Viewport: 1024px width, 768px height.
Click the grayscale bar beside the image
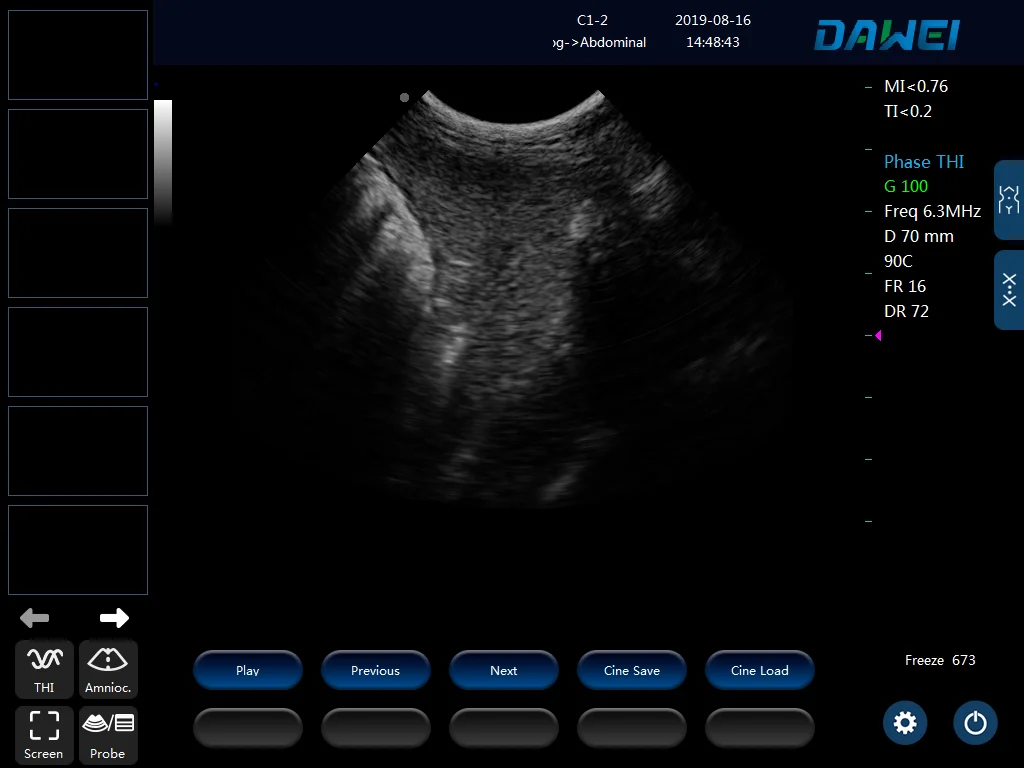tap(163, 160)
